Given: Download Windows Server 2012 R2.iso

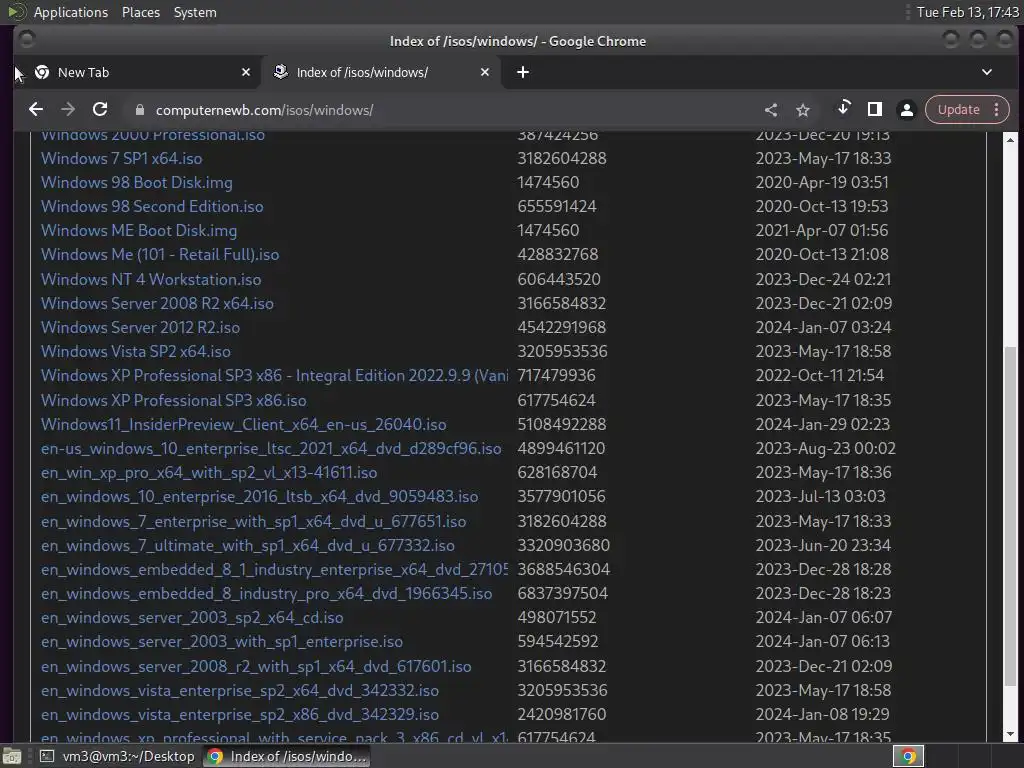Looking at the screenshot, I should click(x=140, y=327).
